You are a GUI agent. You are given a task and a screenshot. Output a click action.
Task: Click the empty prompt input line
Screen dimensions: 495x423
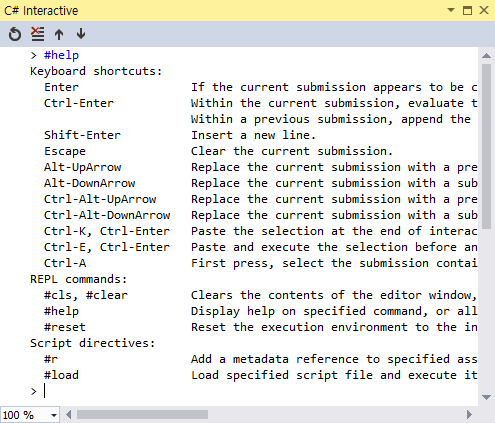pos(253,391)
